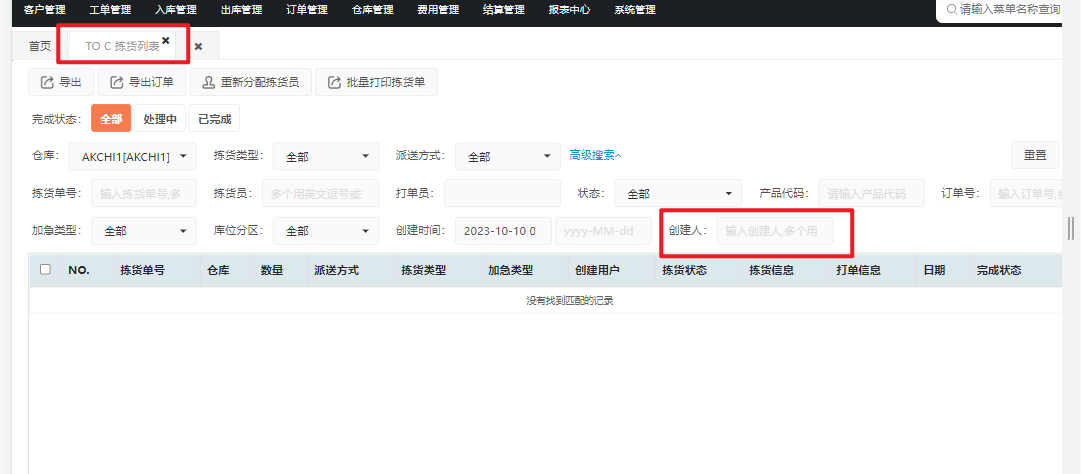
Task: Switch to the TO C 拣货列表 tab
Action: pos(122,46)
